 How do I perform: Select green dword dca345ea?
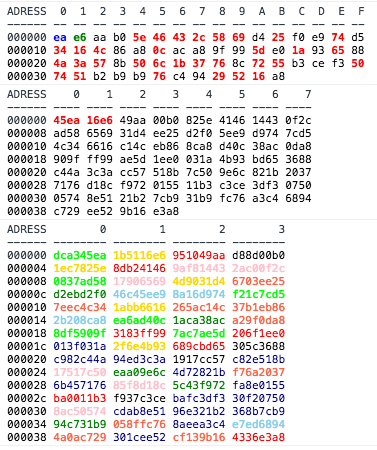pos(80,255)
